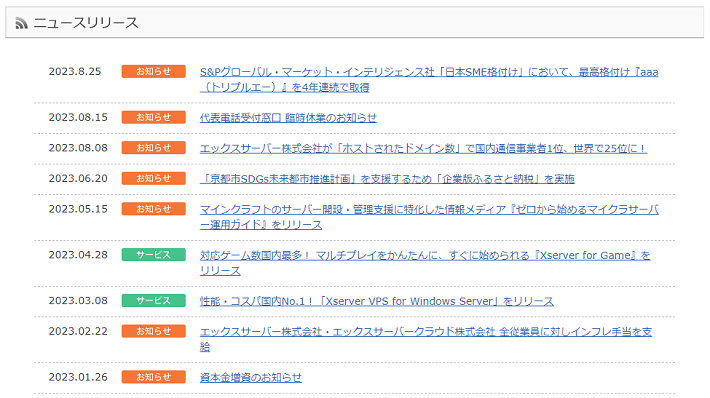Click the サービス tag on the 2023.04.28 row
This screenshot has width=710, height=398.
pyautogui.click(x=154, y=254)
